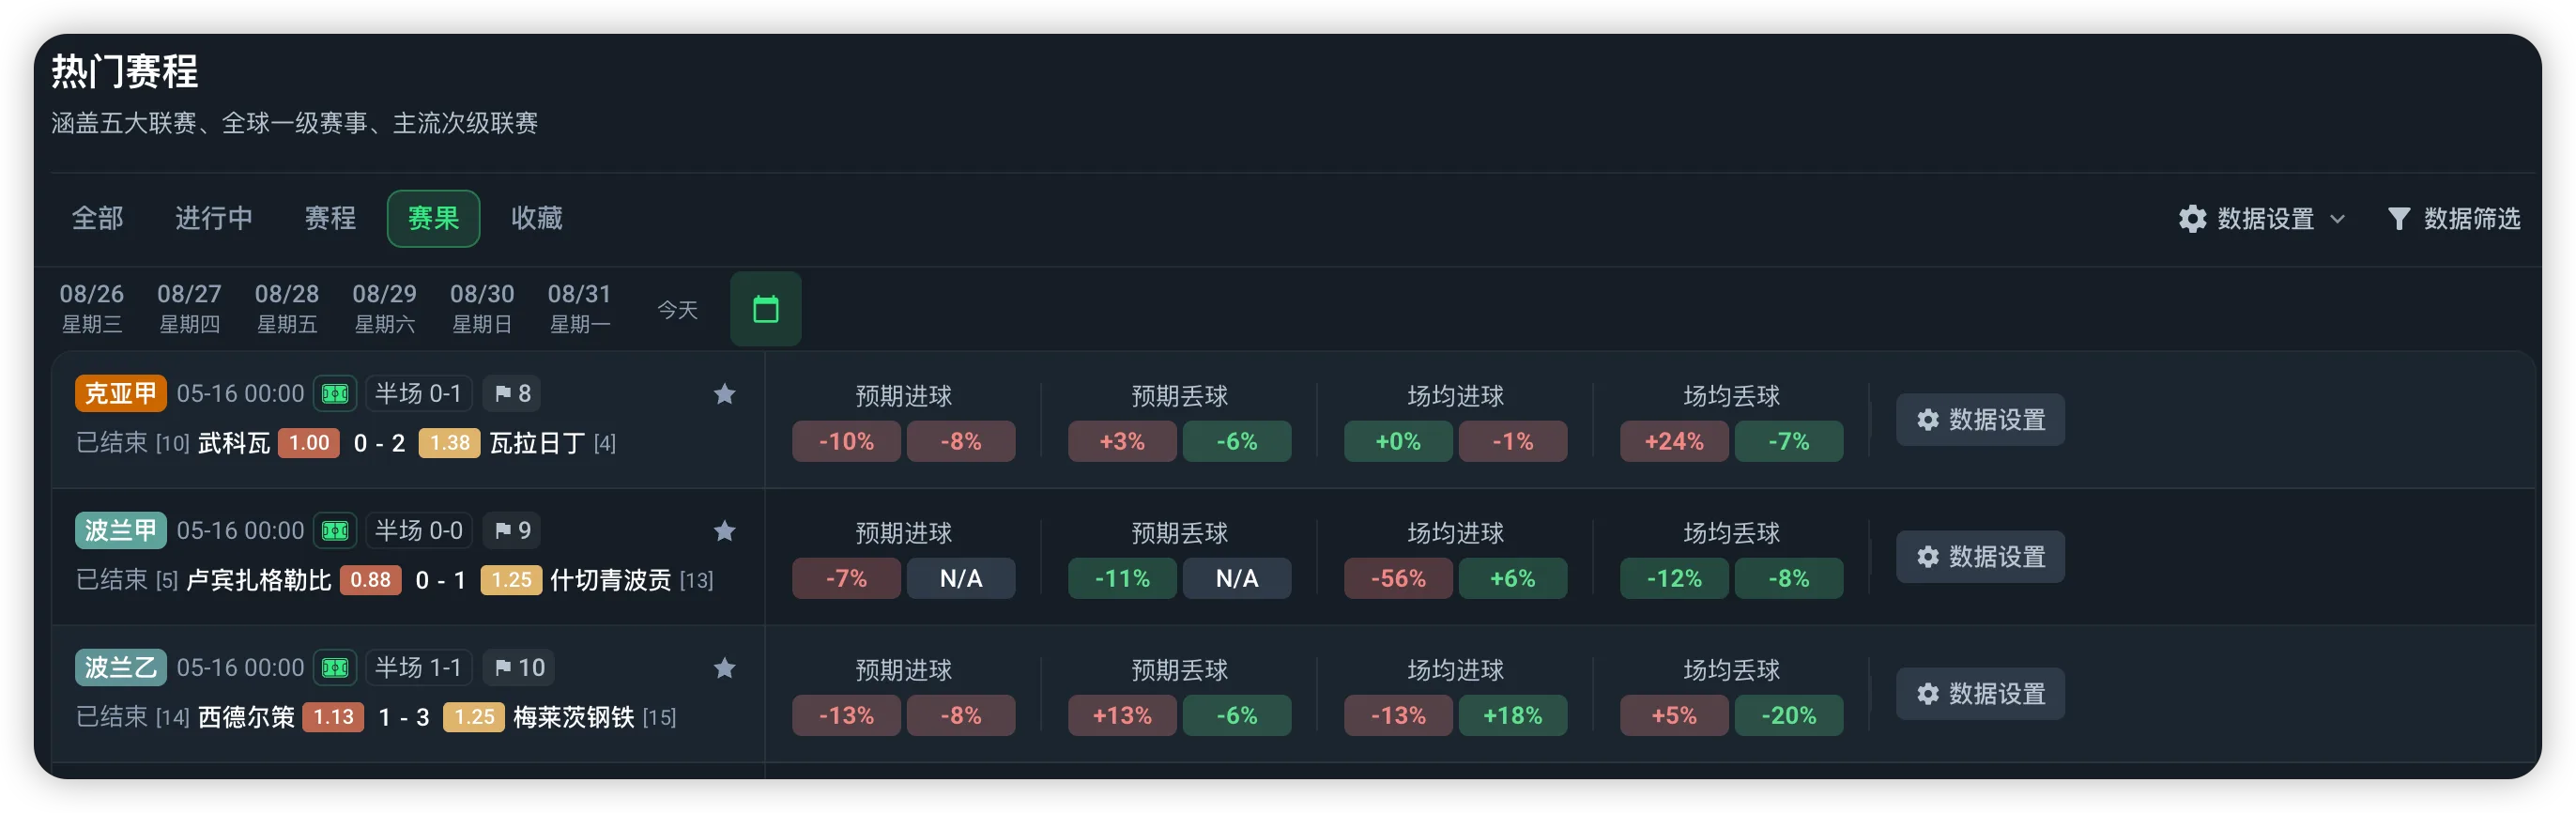Click the corner flag 8 badge
Viewport: 2576px width, 813px height.
512,394
